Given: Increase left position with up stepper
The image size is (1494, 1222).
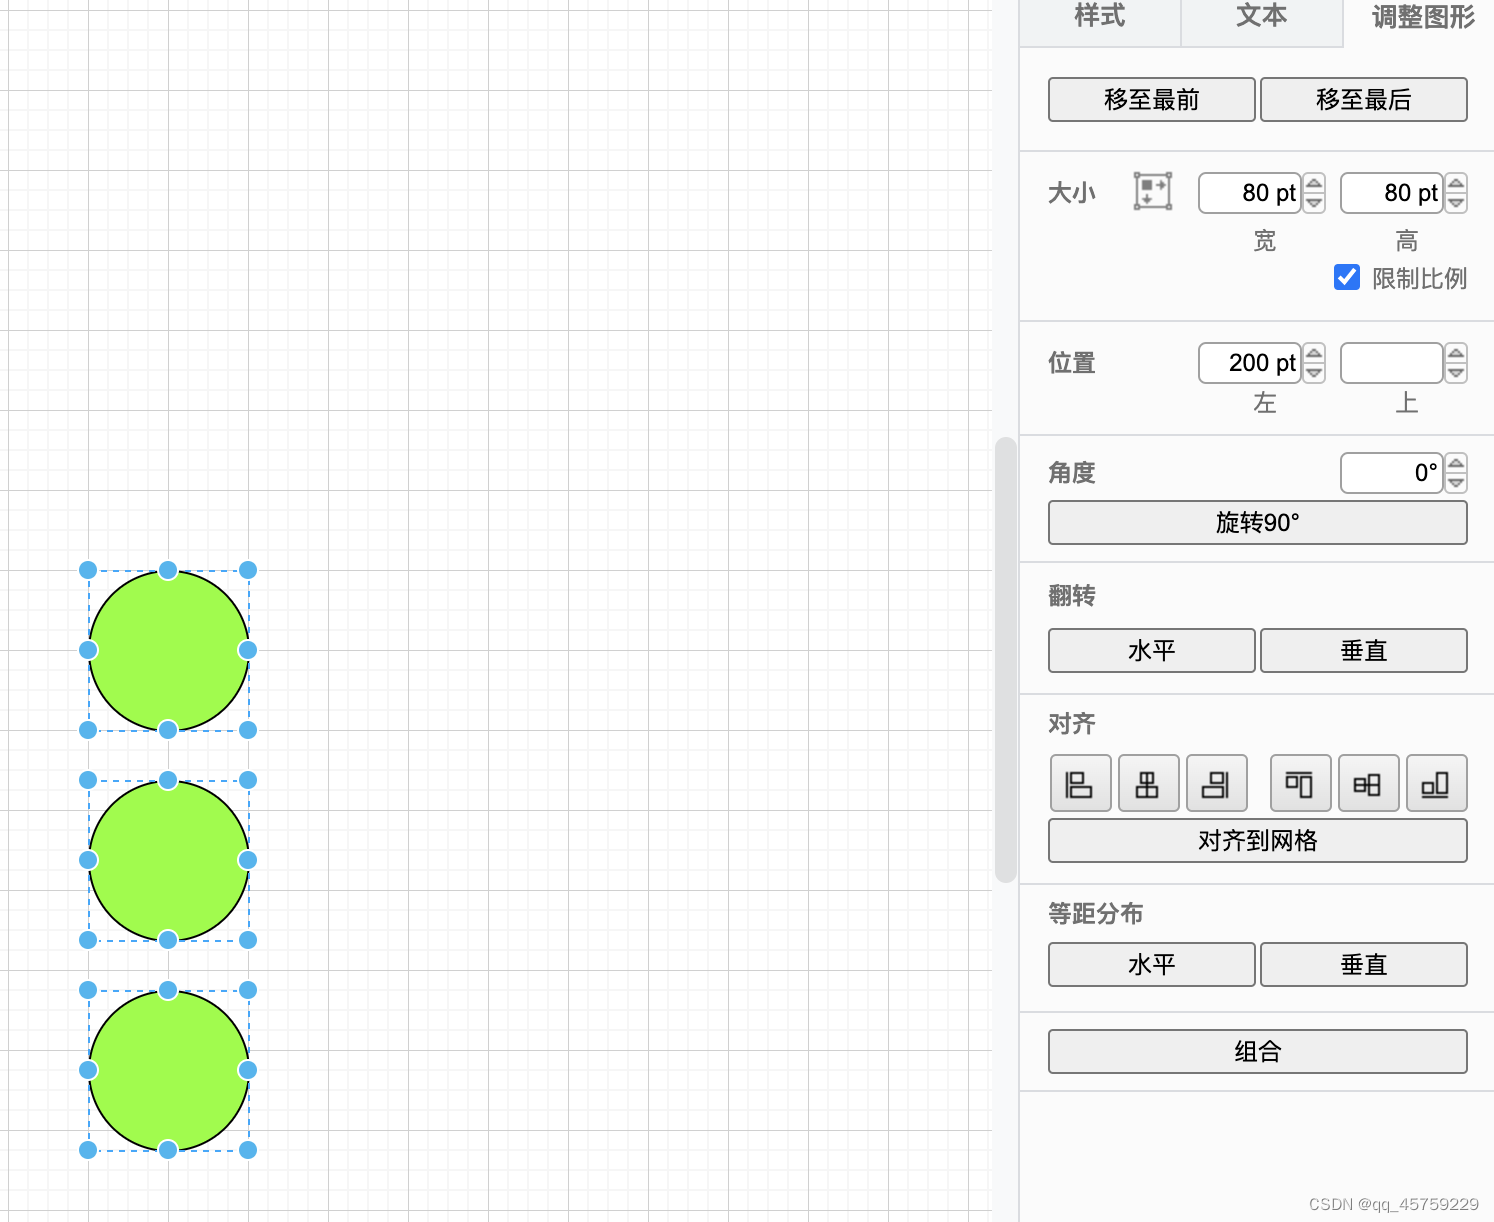Looking at the screenshot, I should (x=1314, y=353).
